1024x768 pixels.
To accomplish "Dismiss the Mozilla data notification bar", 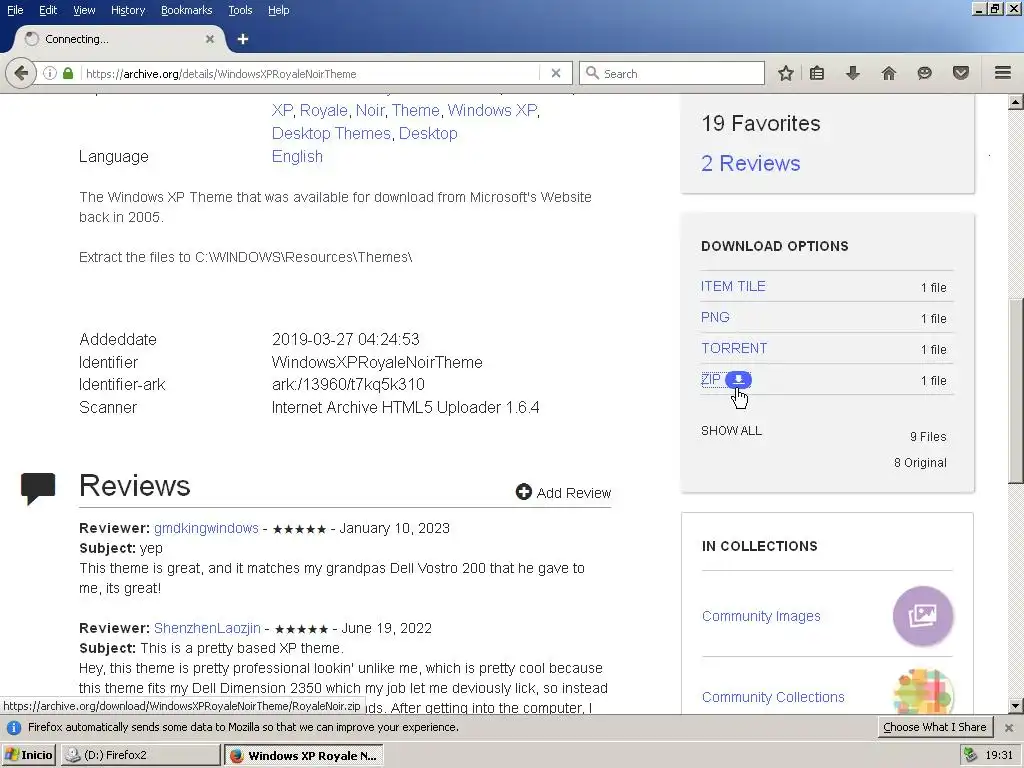I will [x=1009, y=728].
